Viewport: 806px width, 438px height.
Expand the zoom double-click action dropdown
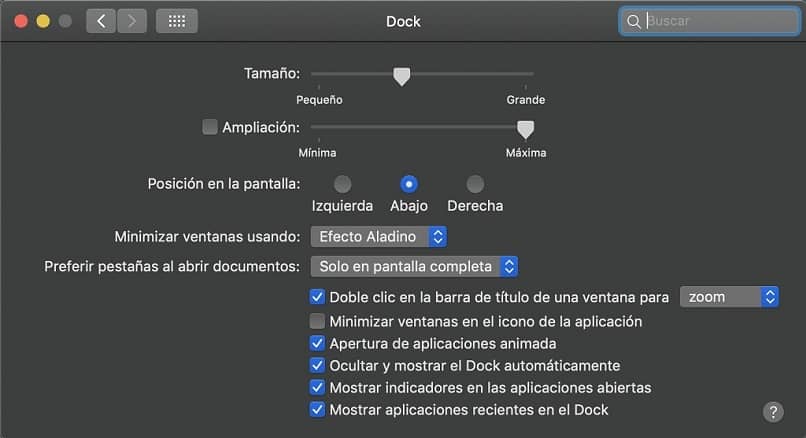(729, 297)
